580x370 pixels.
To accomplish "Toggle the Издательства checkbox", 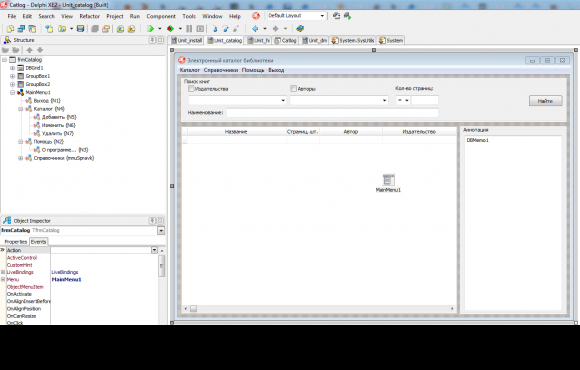I will point(191,89).
